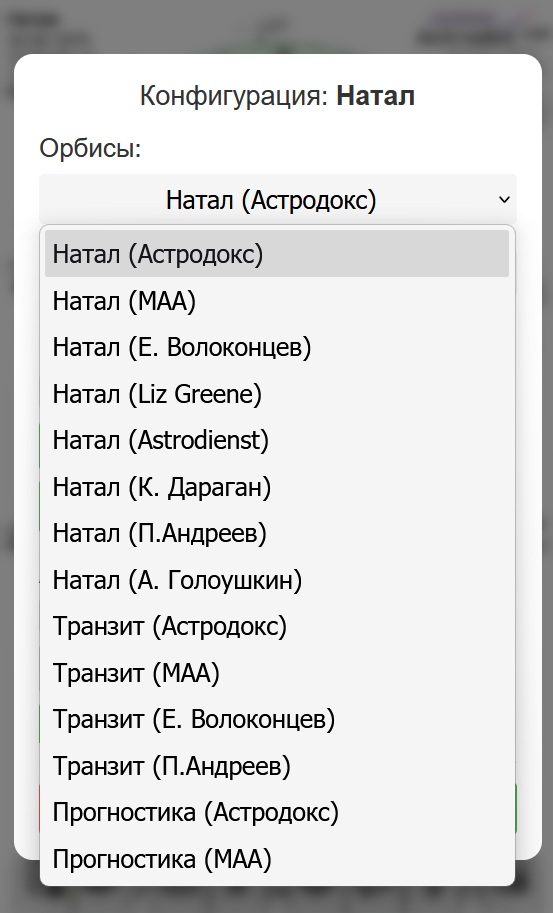Click the Орбисы label text
553x913 pixels.
tap(90, 148)
